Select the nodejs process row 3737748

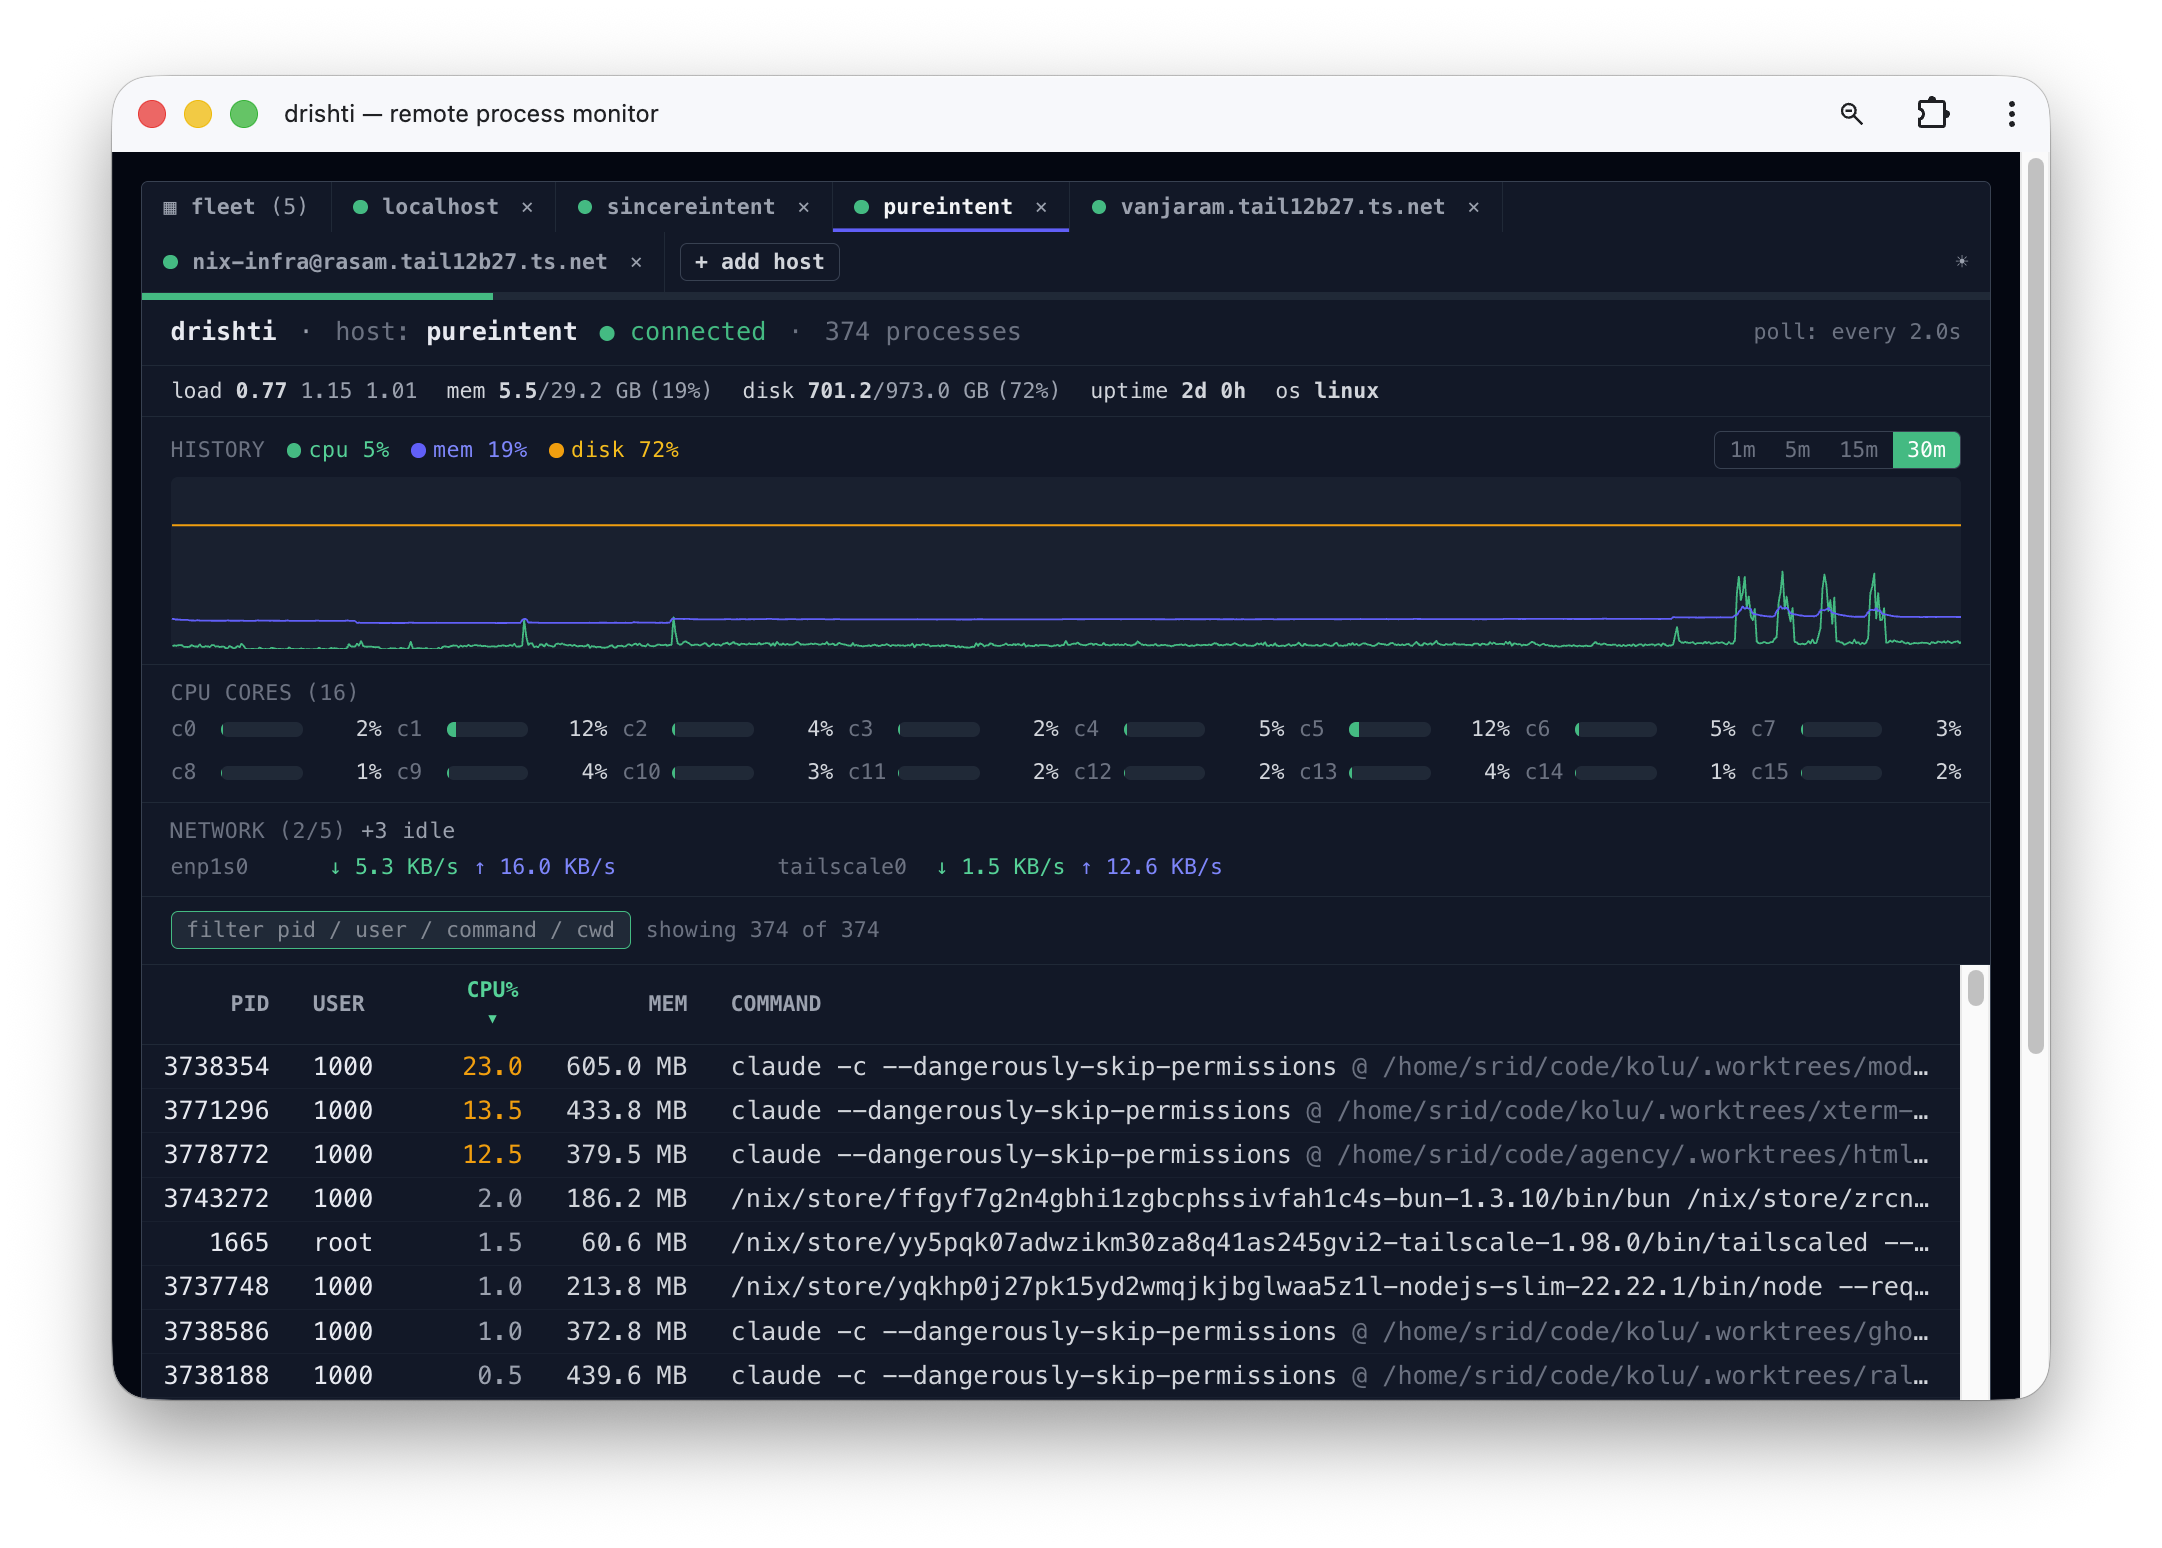[x=1050, y=1287]
